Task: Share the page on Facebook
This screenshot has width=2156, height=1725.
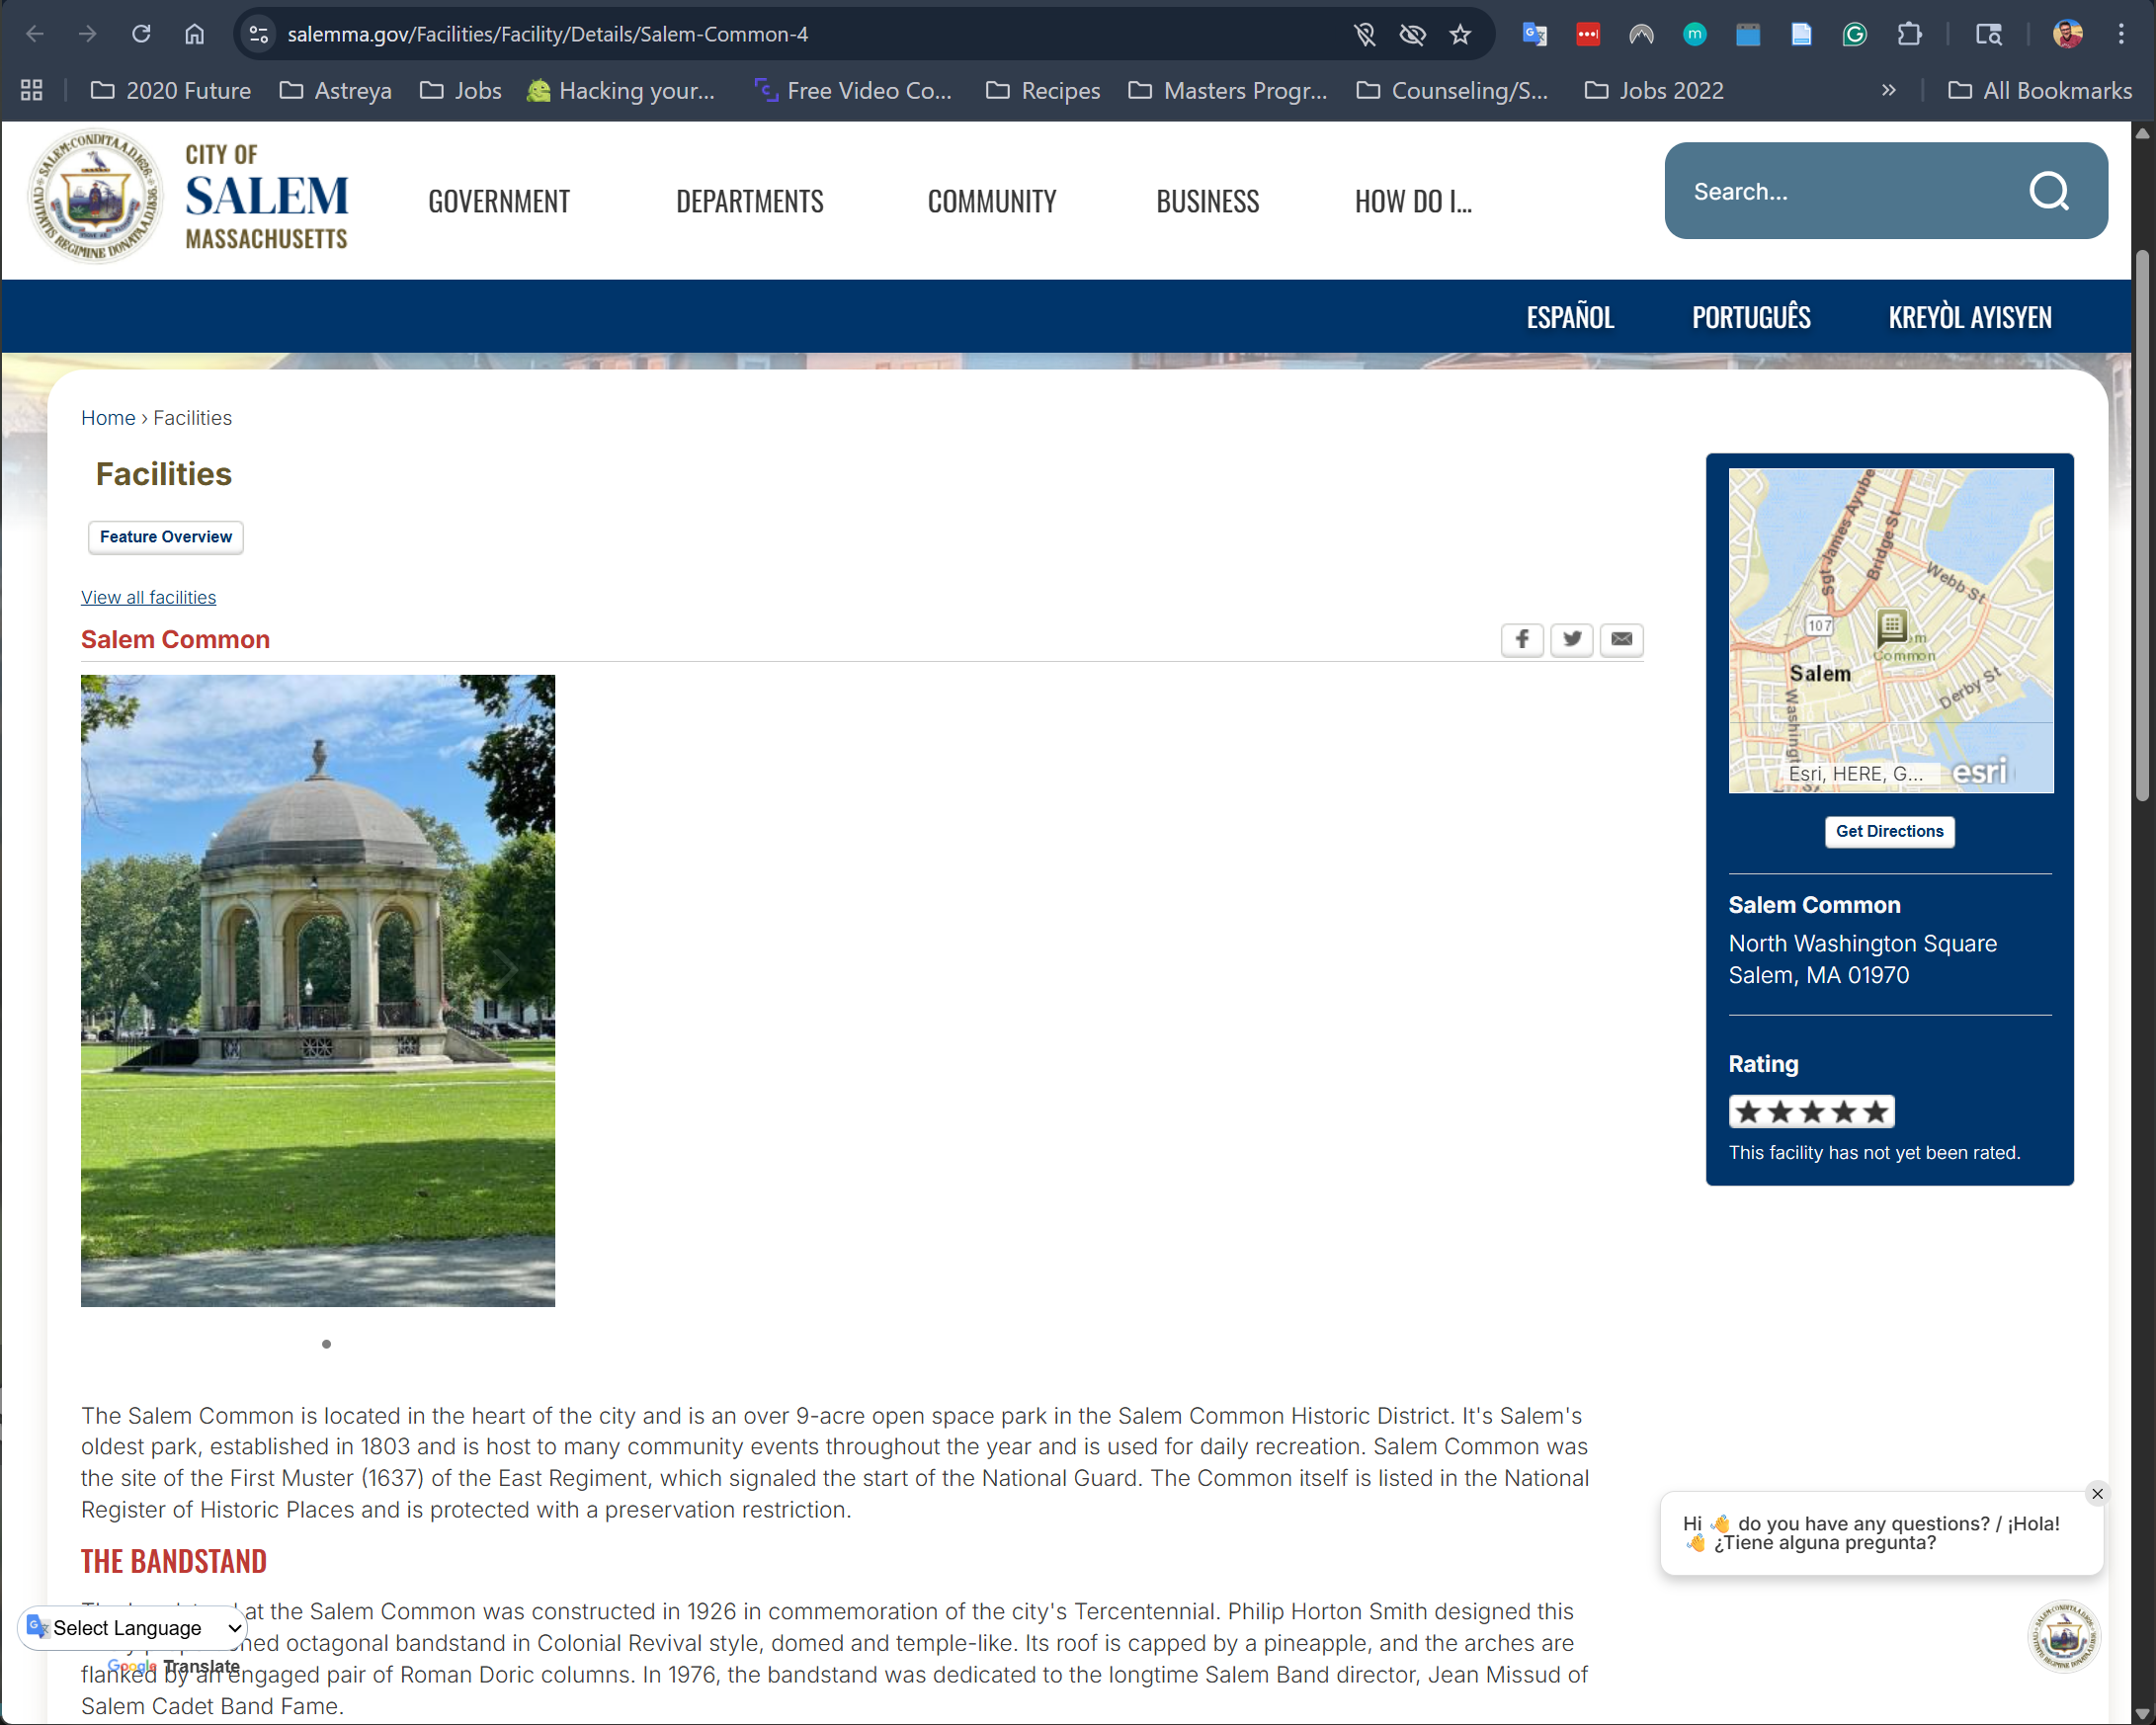Action: 1522,639
